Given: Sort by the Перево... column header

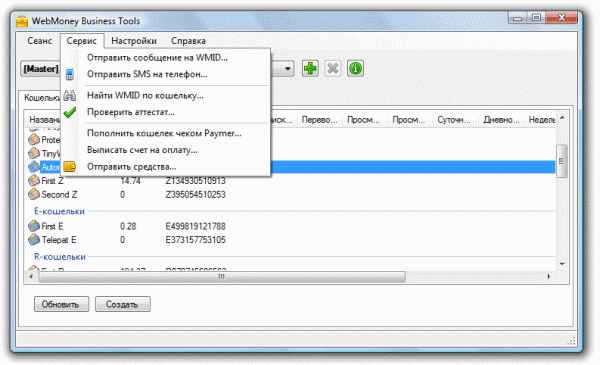Looking at the screenshot, I should [320, 120].
